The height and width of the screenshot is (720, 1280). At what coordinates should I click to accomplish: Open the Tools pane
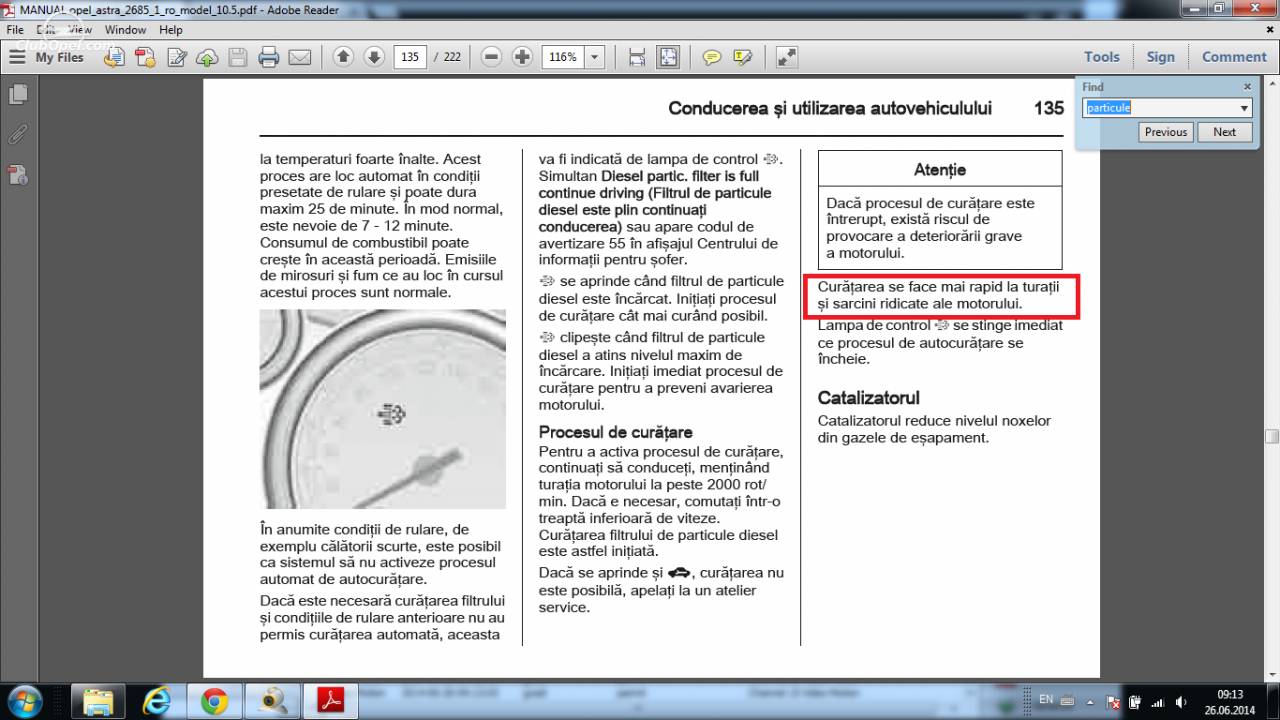[1102, 57]
